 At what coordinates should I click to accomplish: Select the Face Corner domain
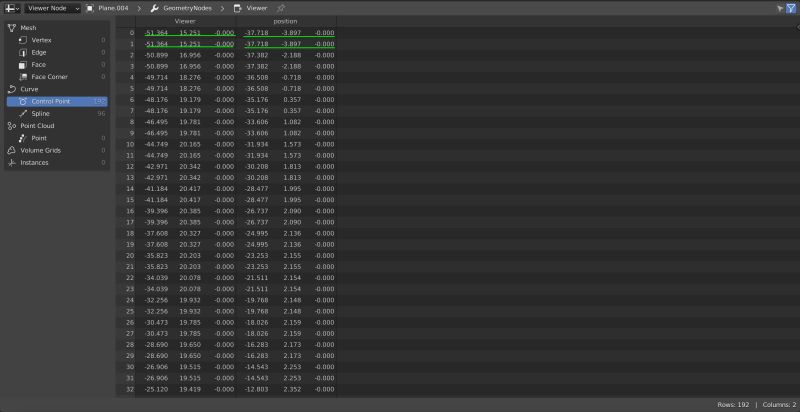[57, 77]
